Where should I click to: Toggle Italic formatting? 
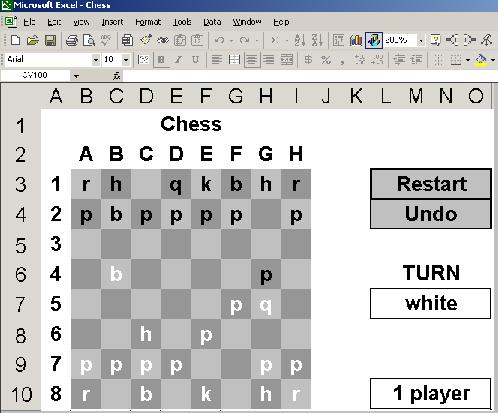pos(179,60)
